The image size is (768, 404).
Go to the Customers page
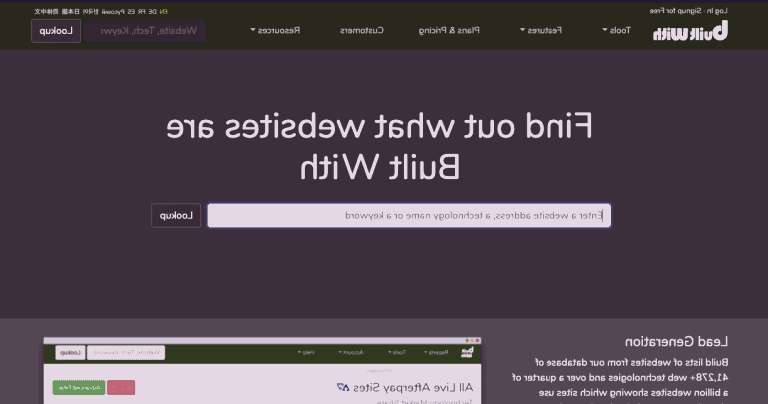[x=362, y=30]
